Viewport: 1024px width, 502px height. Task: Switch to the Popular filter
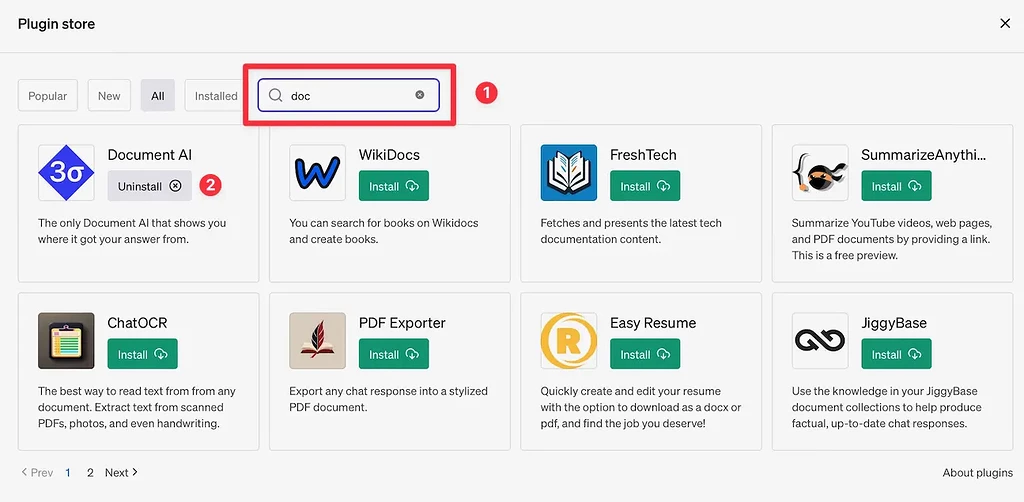(x=48, y=95)
